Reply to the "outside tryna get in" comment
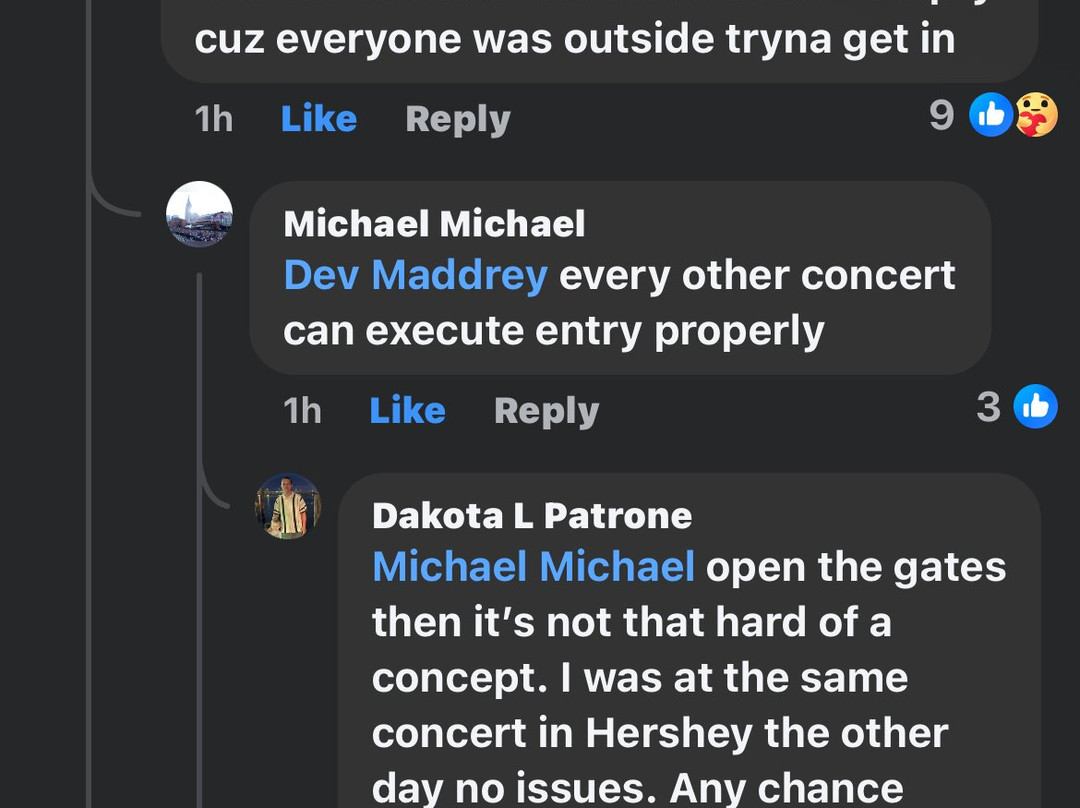The image size is (1080, 808). coord(457,119)
